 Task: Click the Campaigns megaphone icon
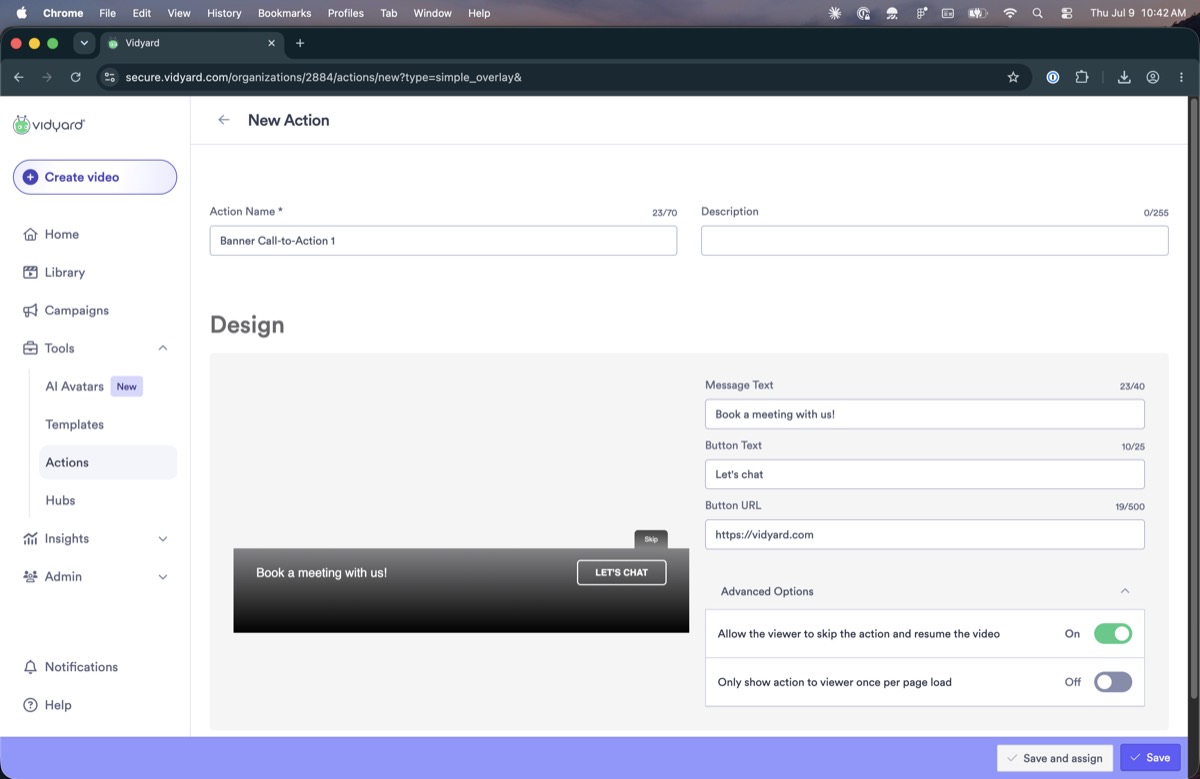[x=30, y=310]
